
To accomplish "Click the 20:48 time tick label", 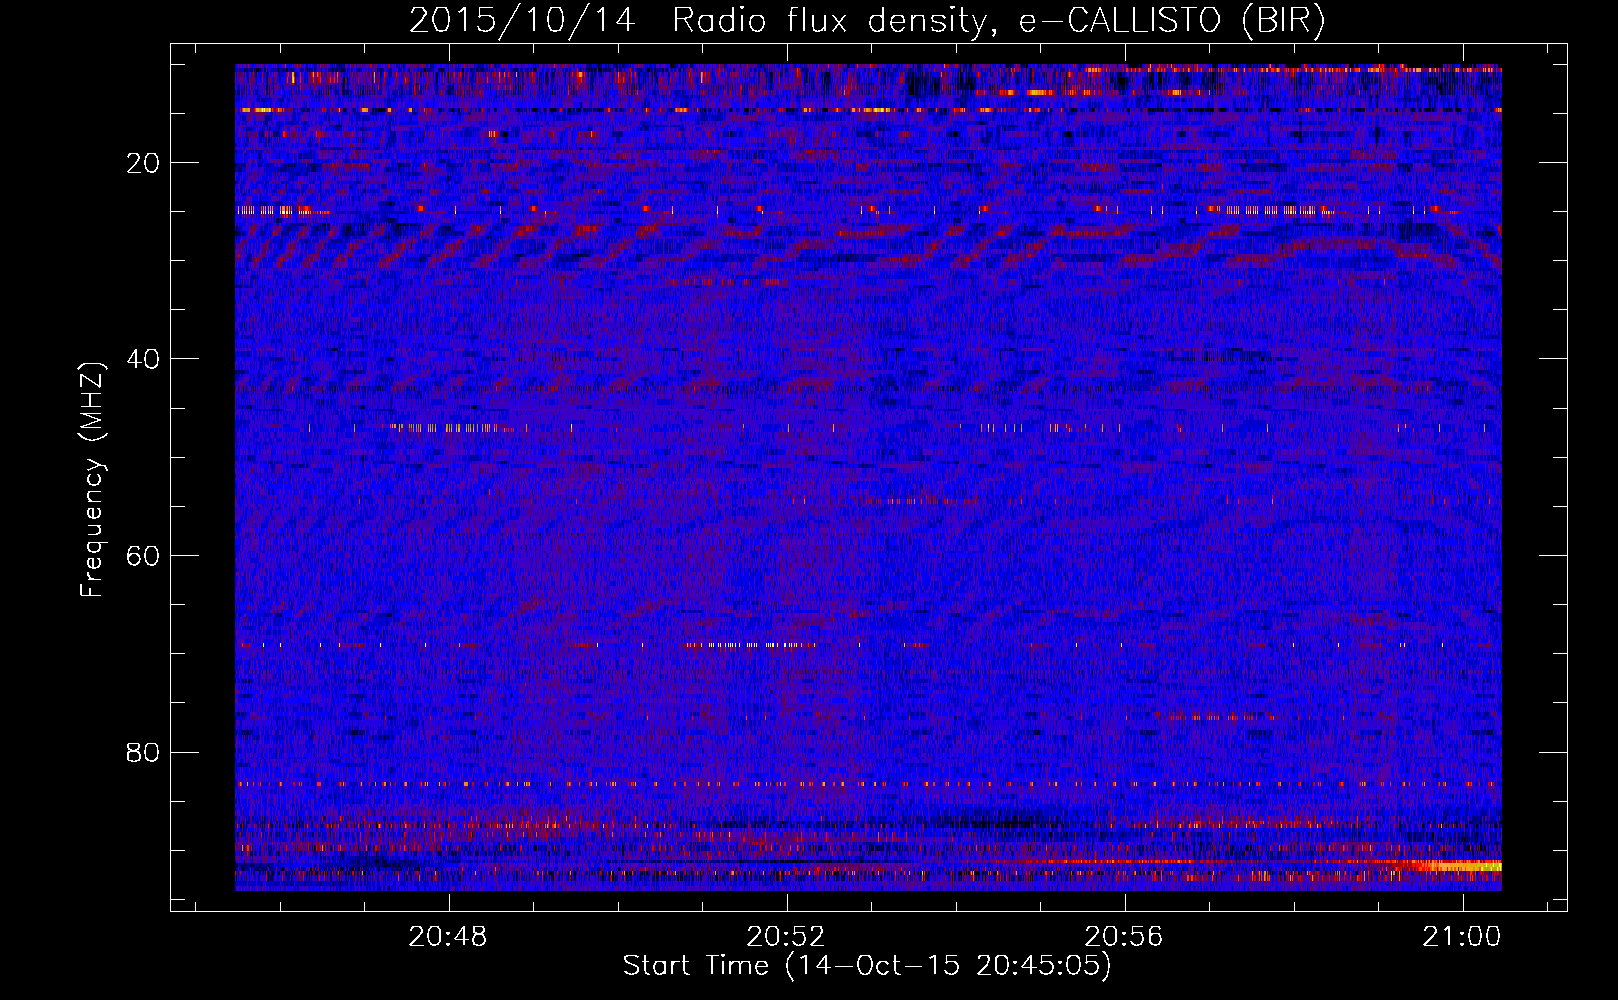I will pyautogui.click(x=449, y=937).
